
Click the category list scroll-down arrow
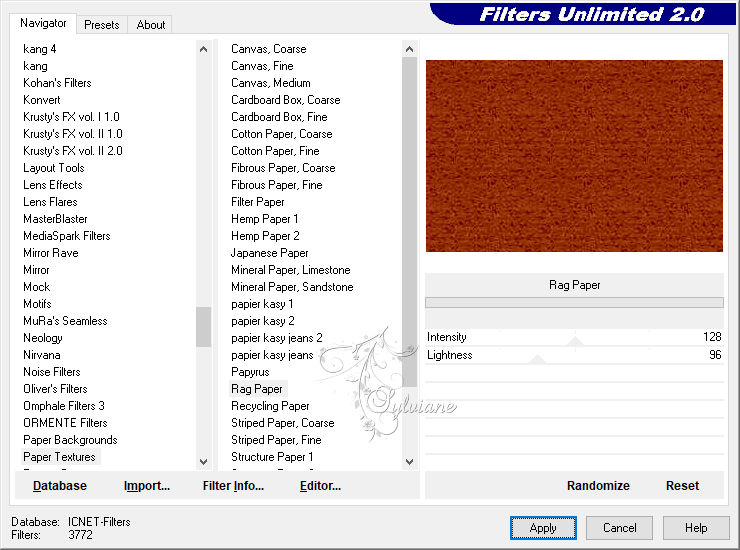tap(203, 462)
